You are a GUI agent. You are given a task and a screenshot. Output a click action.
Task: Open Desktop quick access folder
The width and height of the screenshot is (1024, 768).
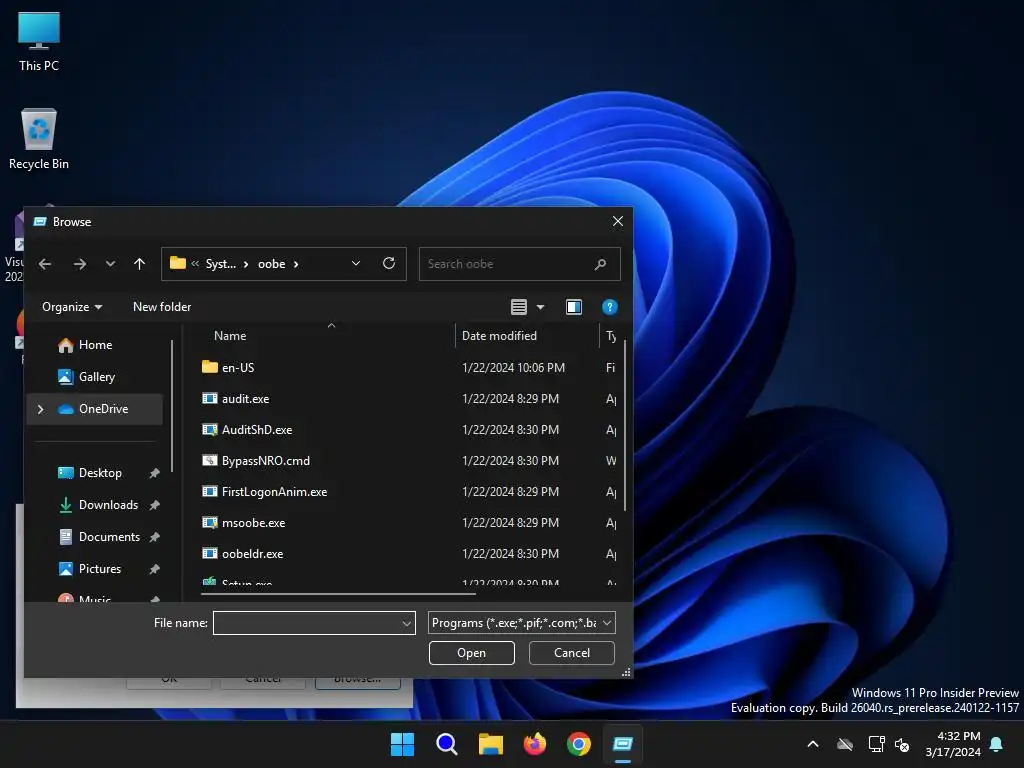click(x=99, y=473)
